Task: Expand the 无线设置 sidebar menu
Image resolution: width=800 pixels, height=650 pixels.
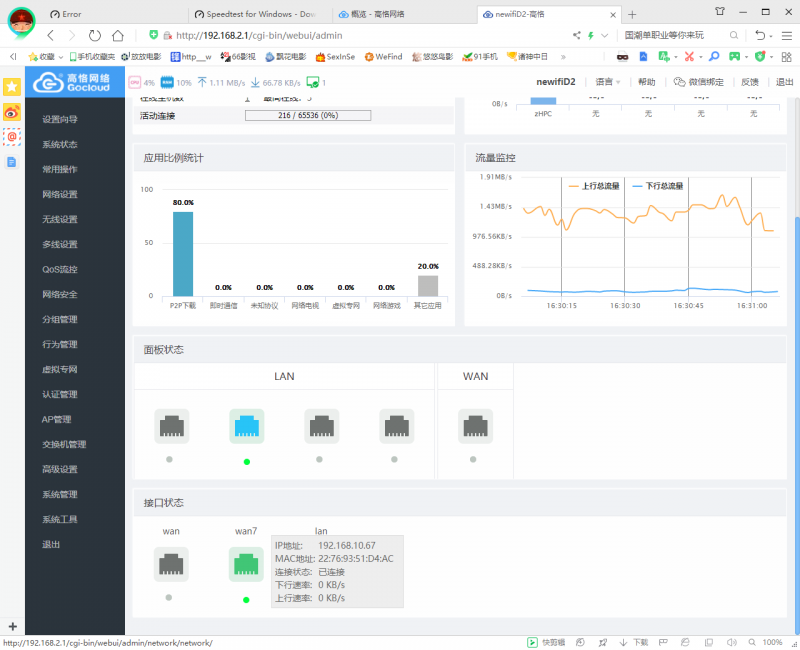Action: (60, 219)
